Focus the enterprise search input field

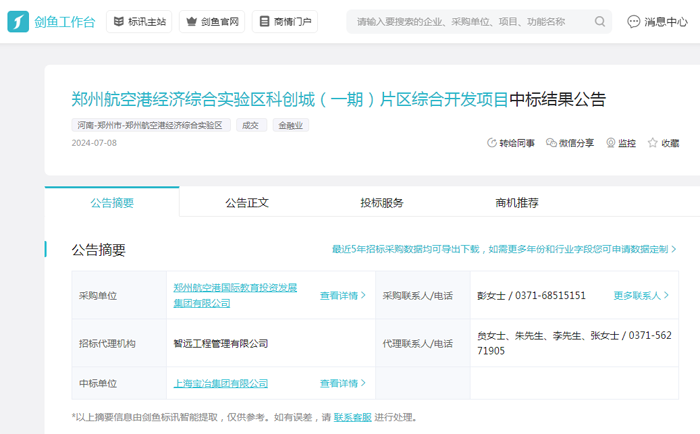pyautogui.click(x=470, y=21)
